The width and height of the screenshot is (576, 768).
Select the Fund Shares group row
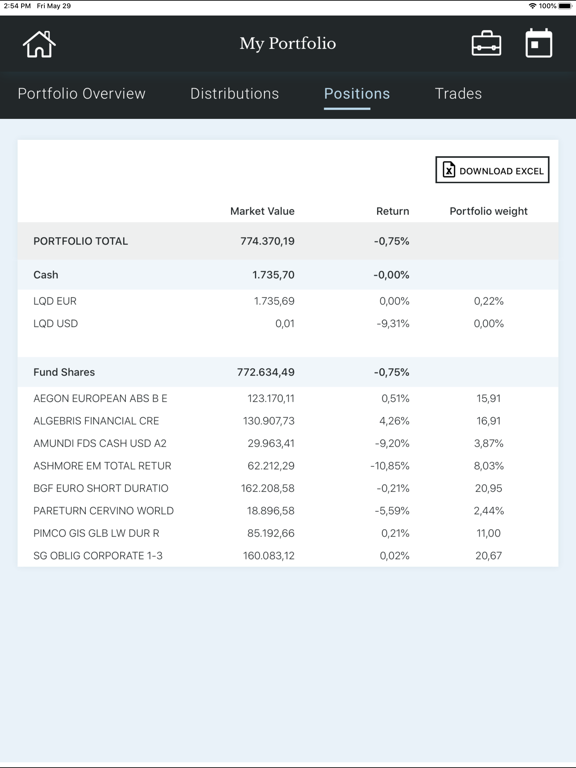[x=288, y=372]
